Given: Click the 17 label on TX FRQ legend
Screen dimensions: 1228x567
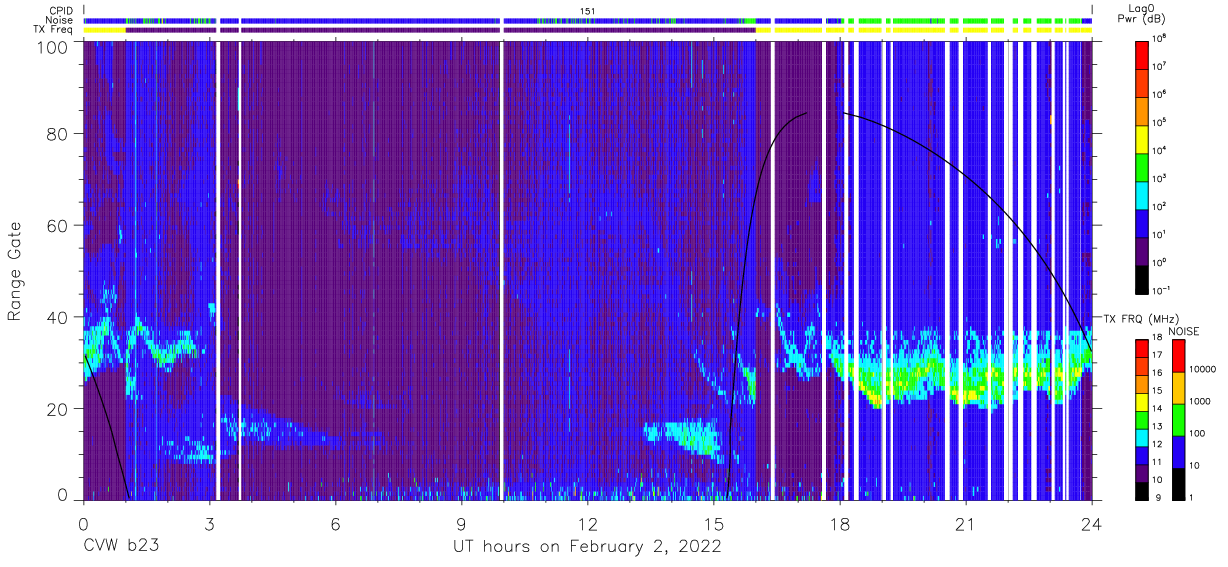Looking at the screenshot, I should 1158,355.
